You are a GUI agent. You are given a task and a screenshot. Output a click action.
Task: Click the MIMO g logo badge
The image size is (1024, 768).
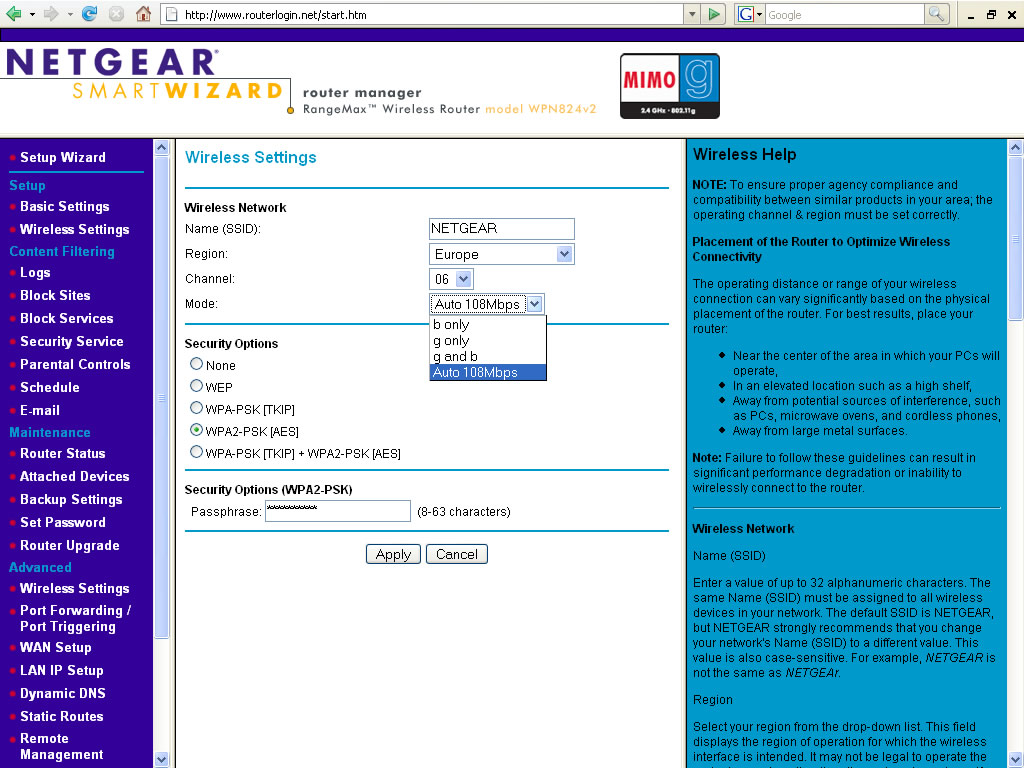[669, 86]
